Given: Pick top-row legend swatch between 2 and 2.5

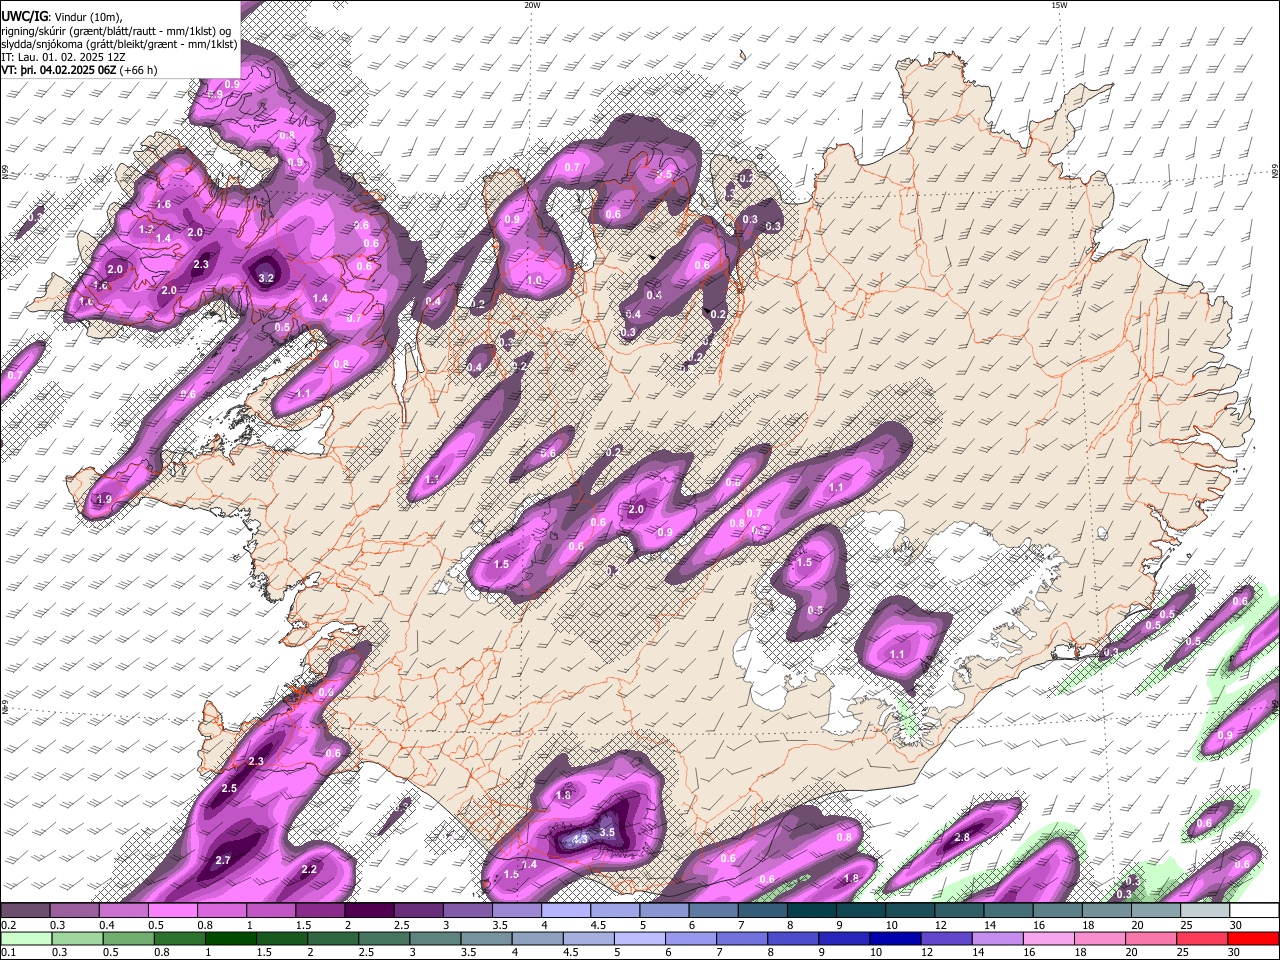Looking at the screenshot, I should point(369,911).
